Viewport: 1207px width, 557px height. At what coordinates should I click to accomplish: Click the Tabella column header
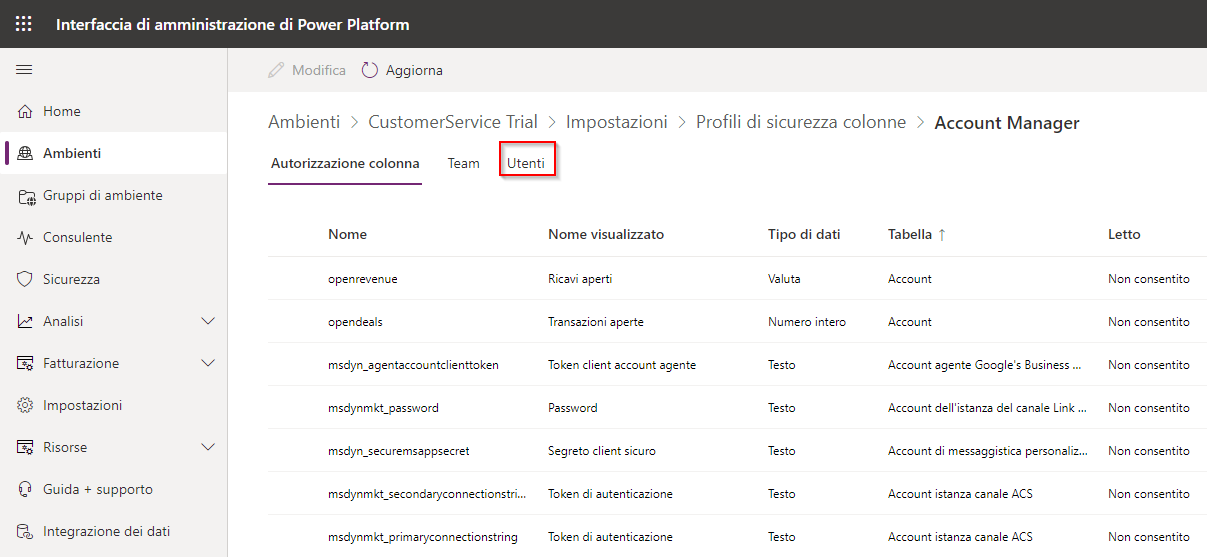pos(909,234)
